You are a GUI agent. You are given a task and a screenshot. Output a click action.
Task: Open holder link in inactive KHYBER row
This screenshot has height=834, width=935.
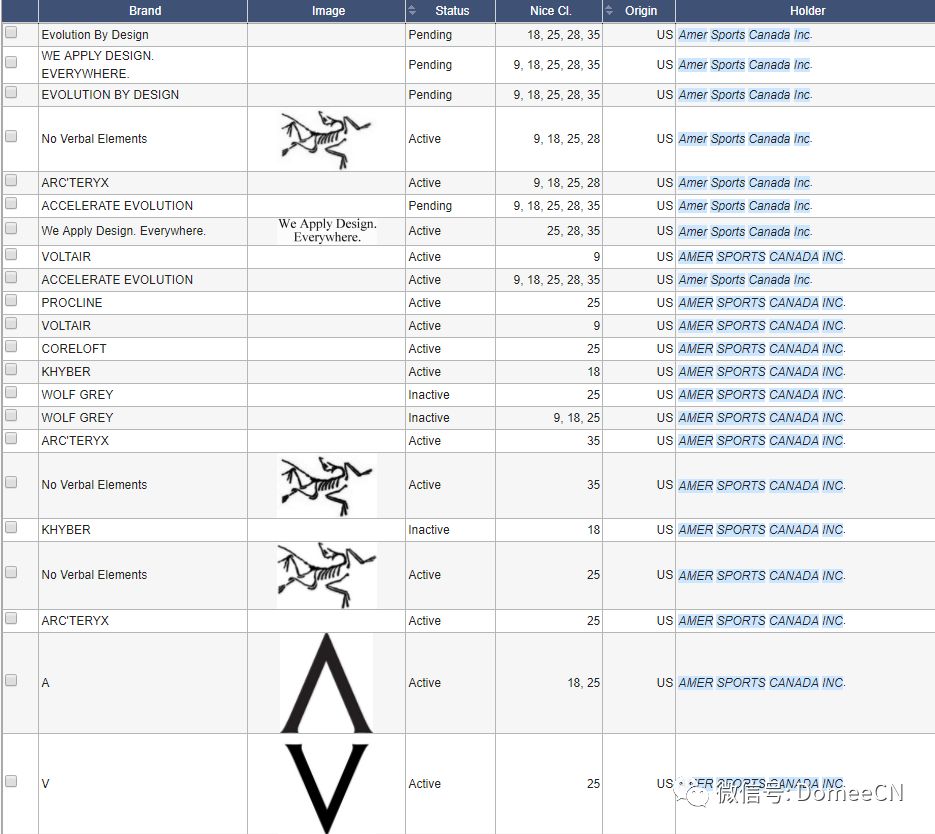click(761, 529)
